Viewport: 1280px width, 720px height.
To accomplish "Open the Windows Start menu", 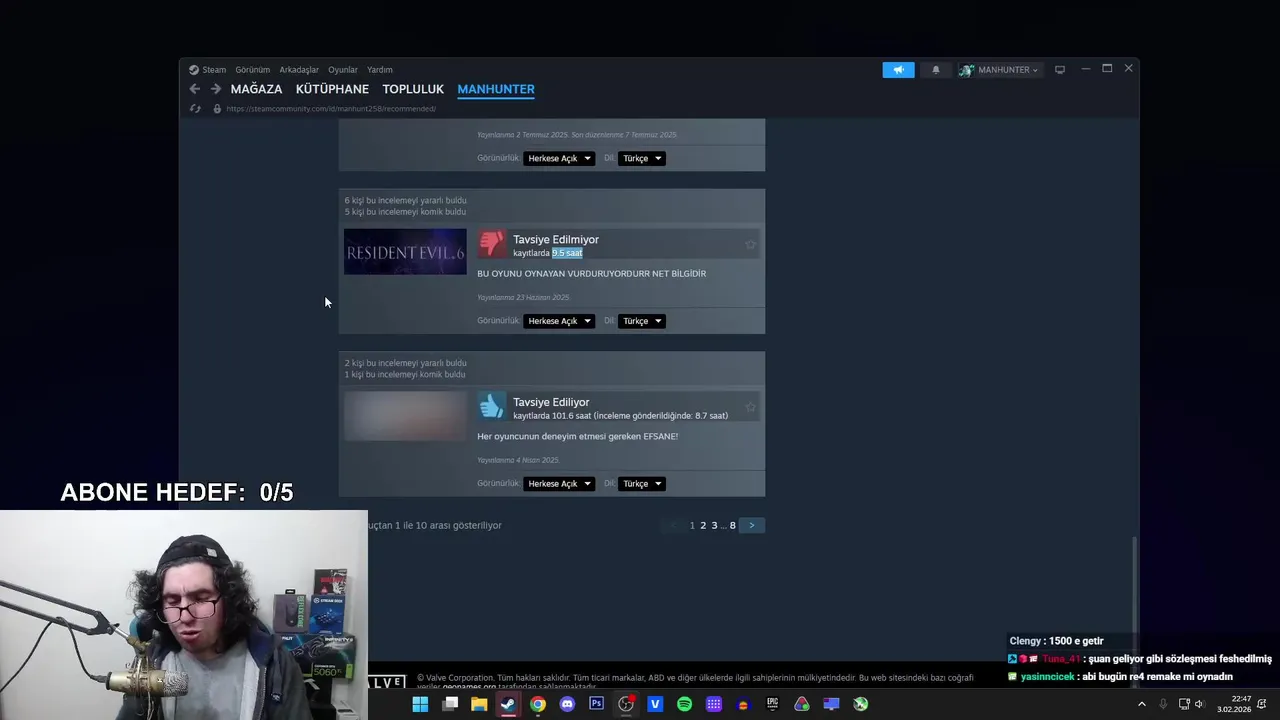I will 421,704.
